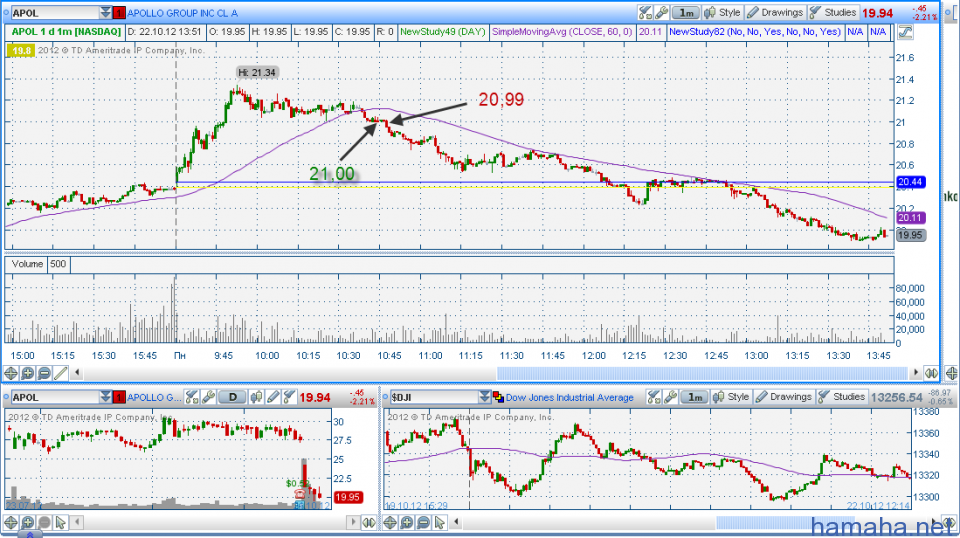Image resolution: width=960 pixels, height=538 pixels.
Task: Click the scissors/share icon in main chart toolbar
Action: pyautogui.click(x=645, y=12)
